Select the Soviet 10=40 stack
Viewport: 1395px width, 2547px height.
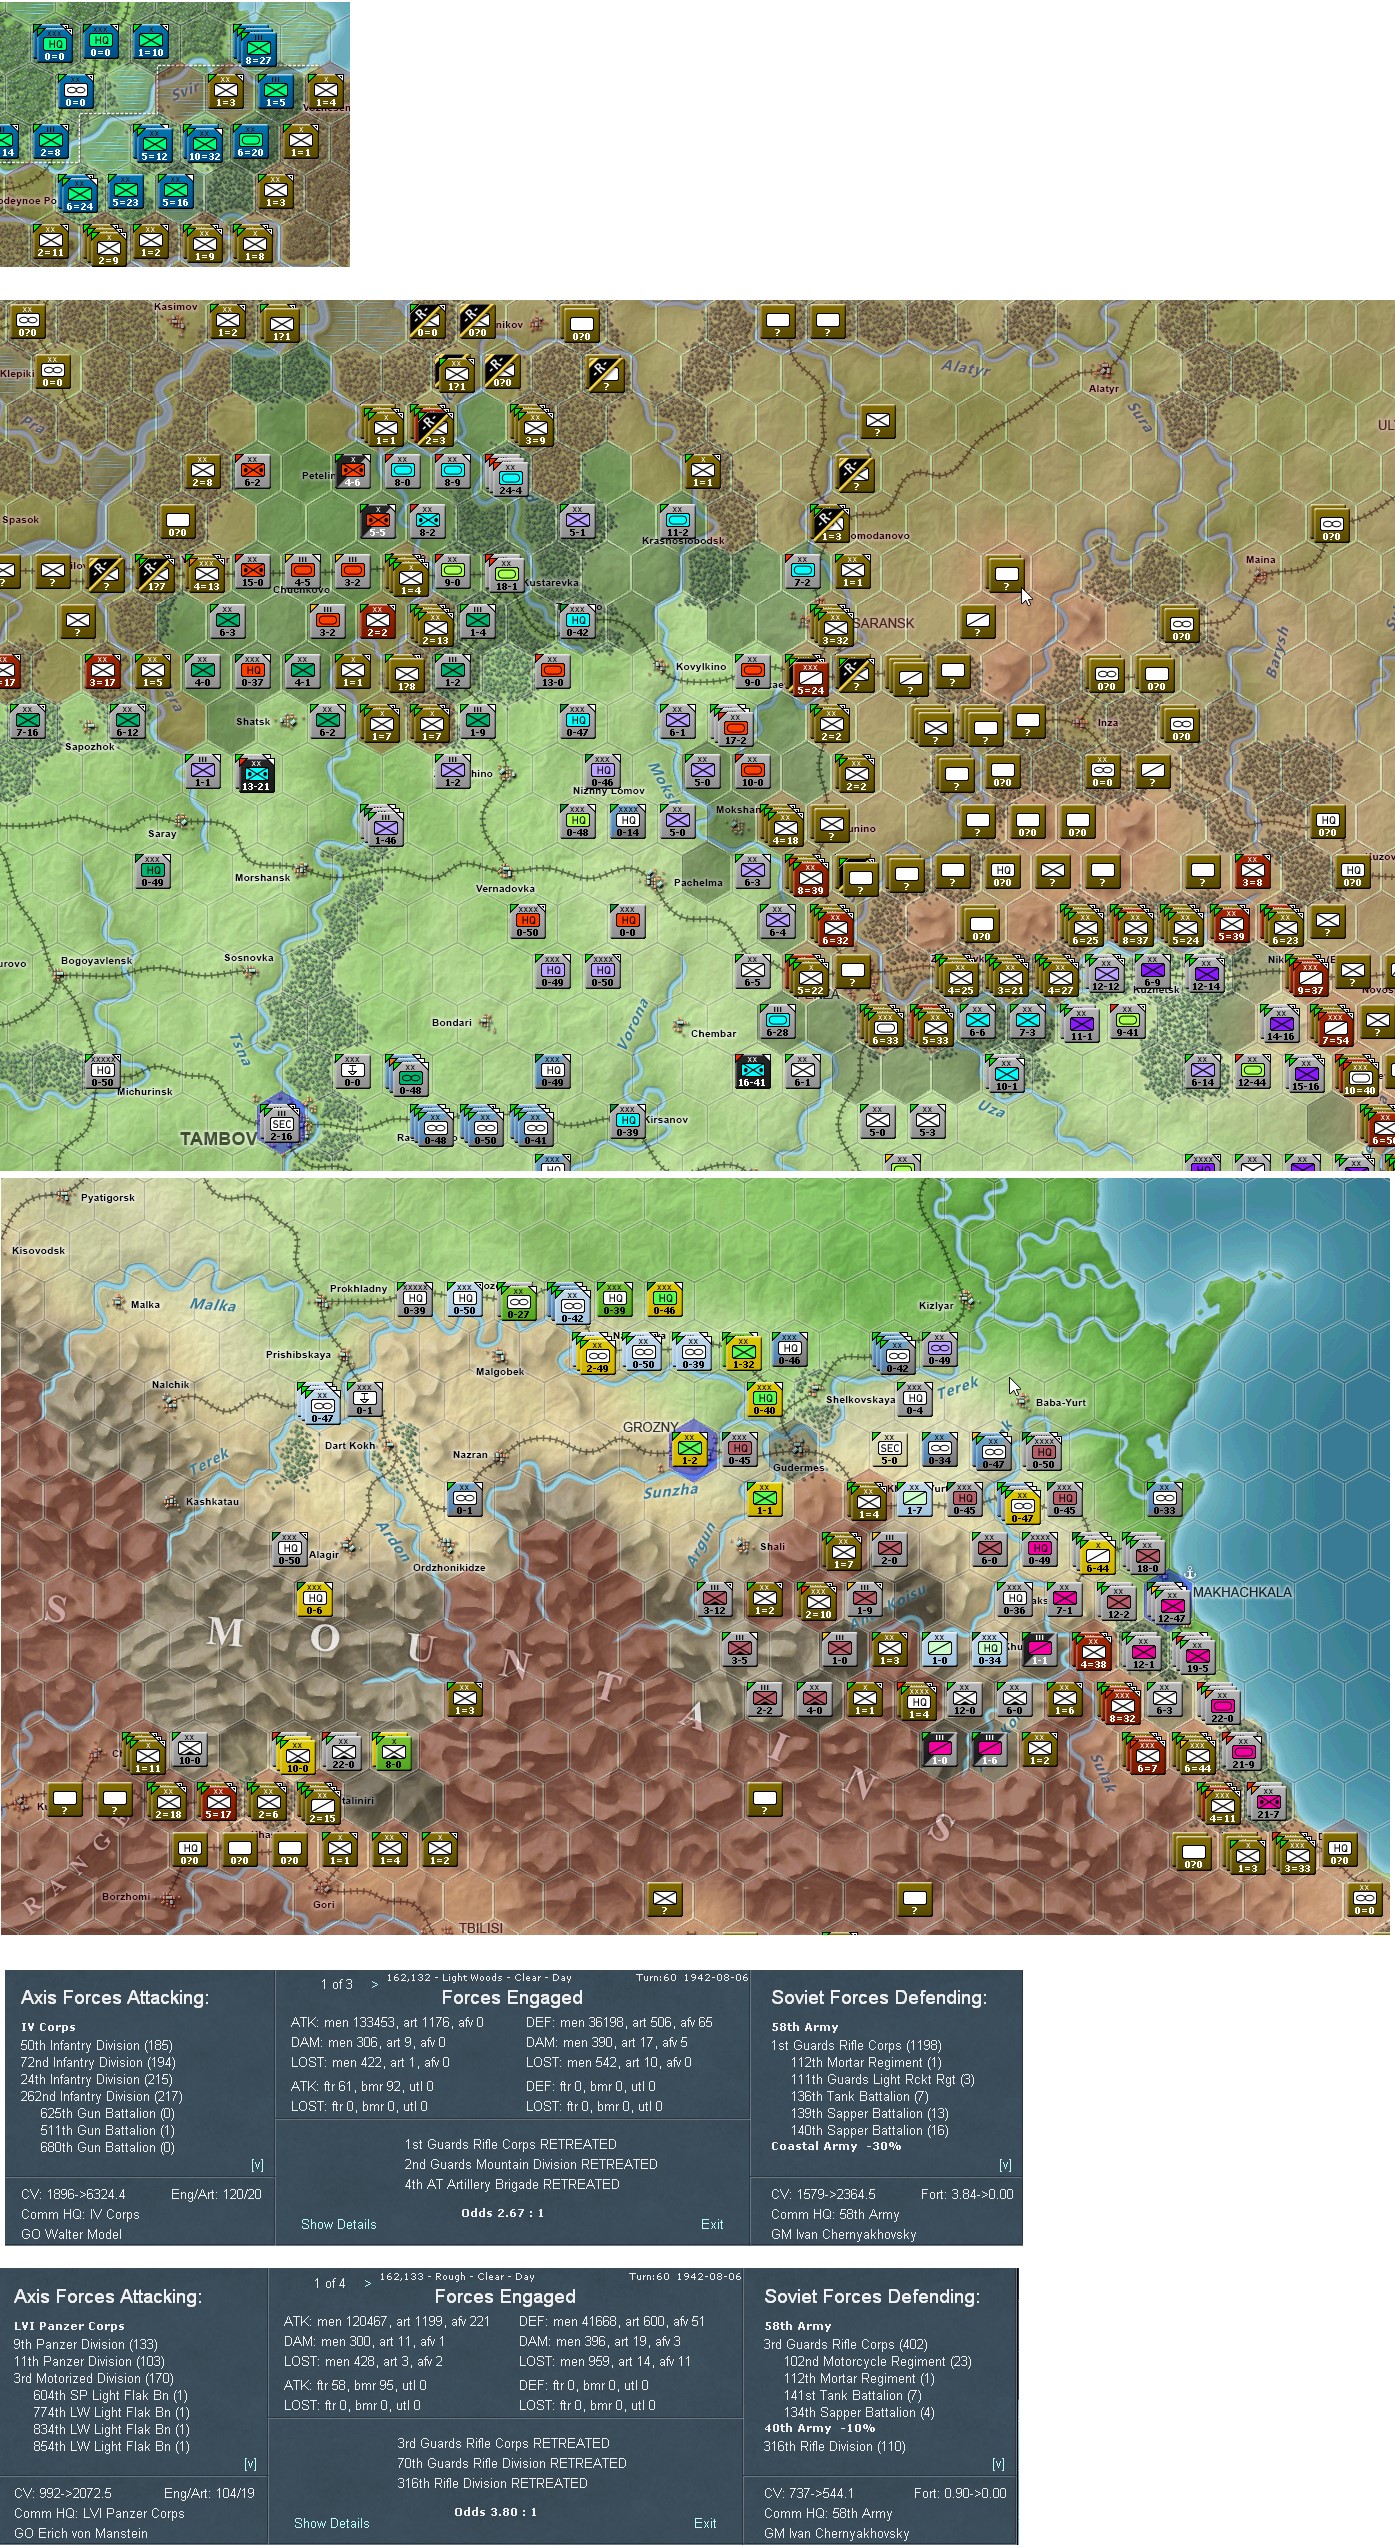(x=1360, y=1078)
